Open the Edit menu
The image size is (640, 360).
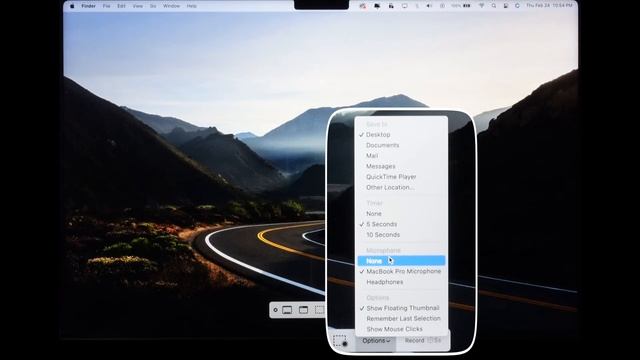[121, 6]
